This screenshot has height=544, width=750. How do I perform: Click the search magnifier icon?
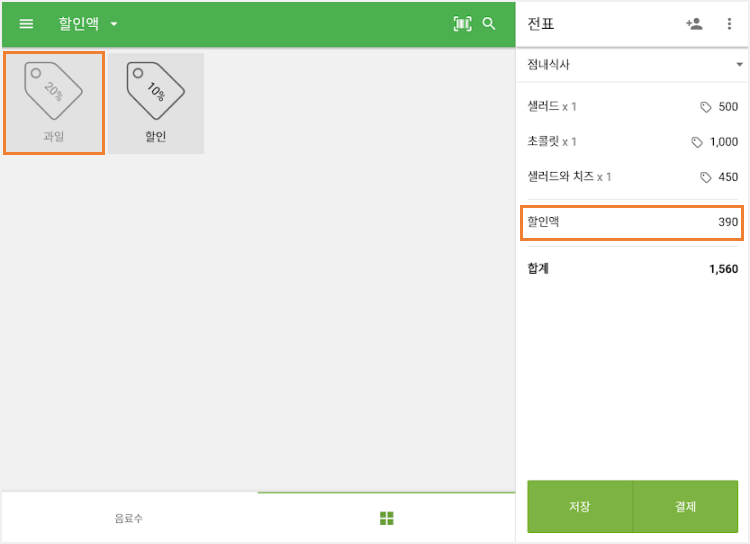pos(489,24)
